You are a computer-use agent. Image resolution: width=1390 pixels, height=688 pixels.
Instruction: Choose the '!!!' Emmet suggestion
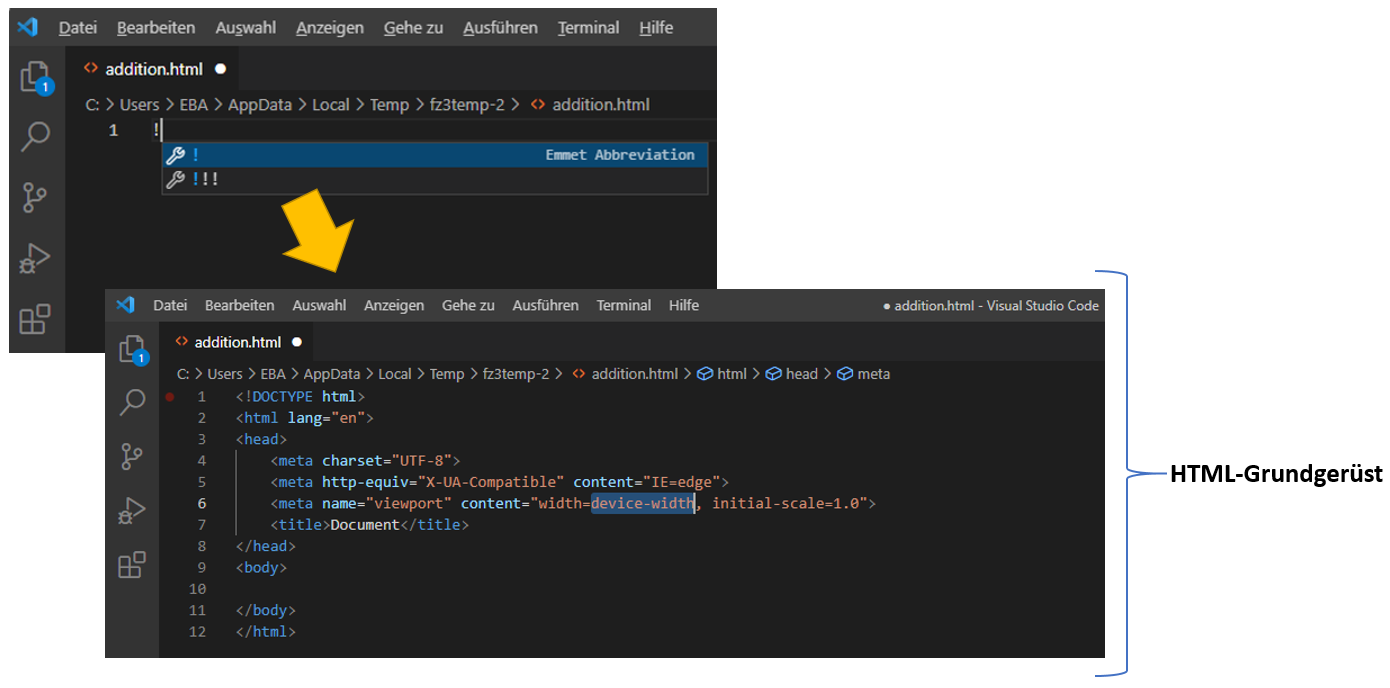pyautogui.click(x=205, y=180)
